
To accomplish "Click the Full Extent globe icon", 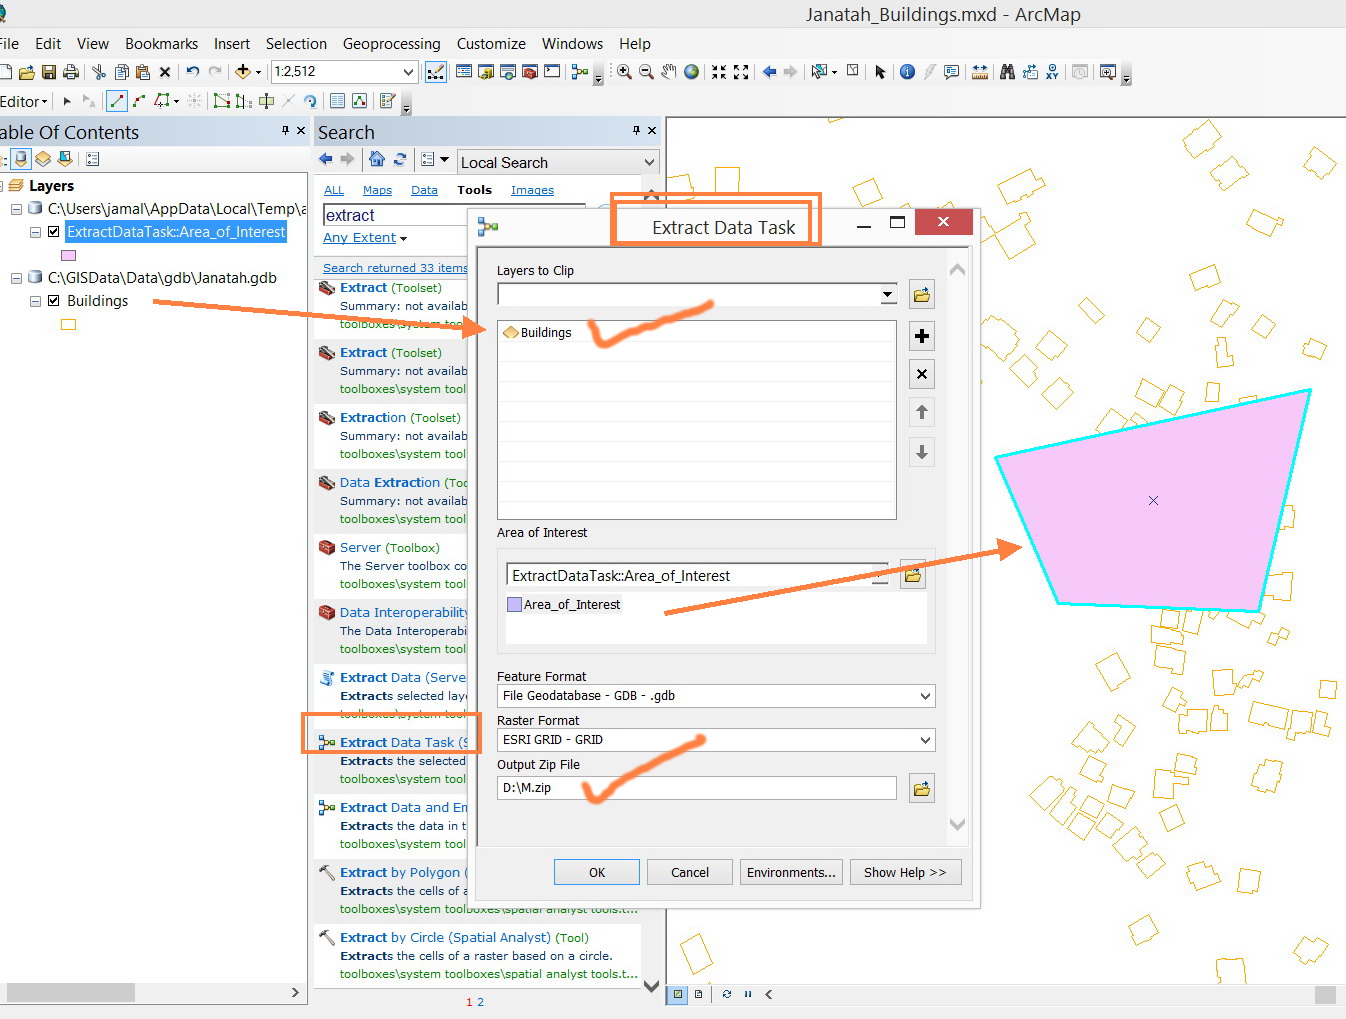I will coord(691,72).
